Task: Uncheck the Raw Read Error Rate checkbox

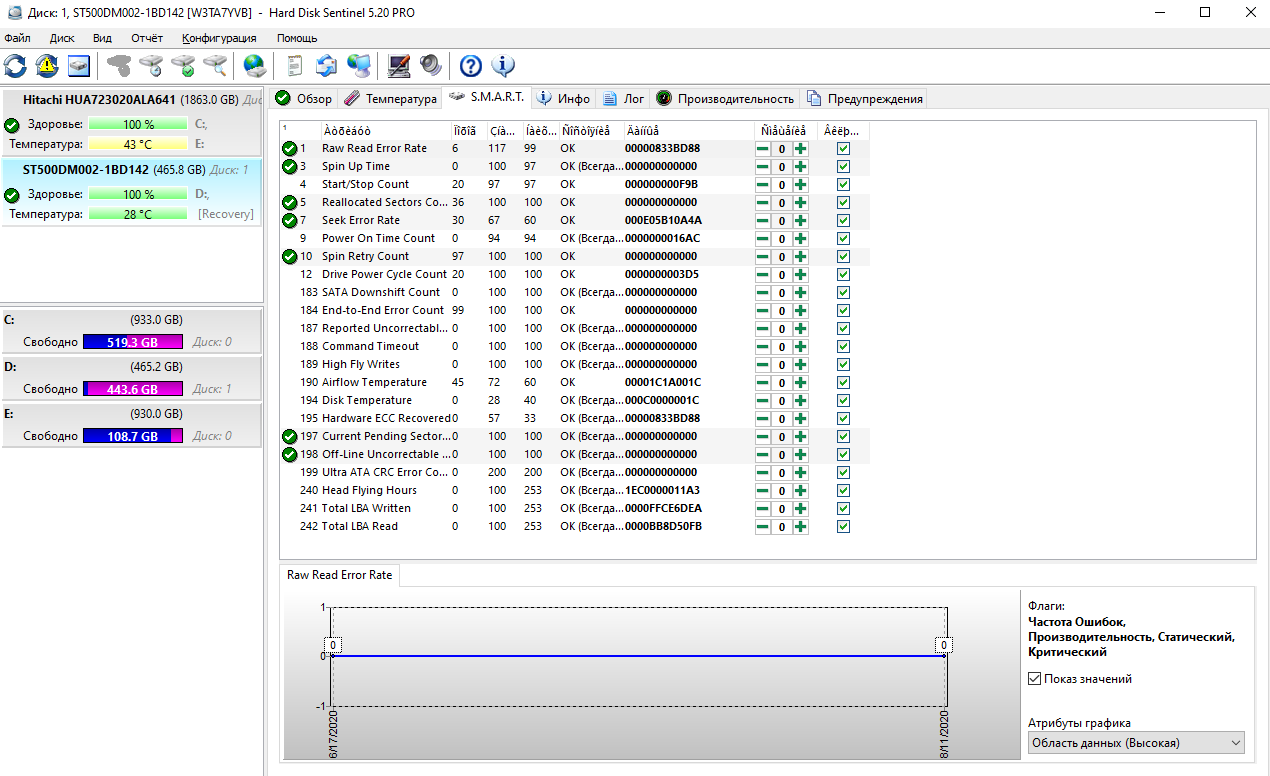Action: 843,148
